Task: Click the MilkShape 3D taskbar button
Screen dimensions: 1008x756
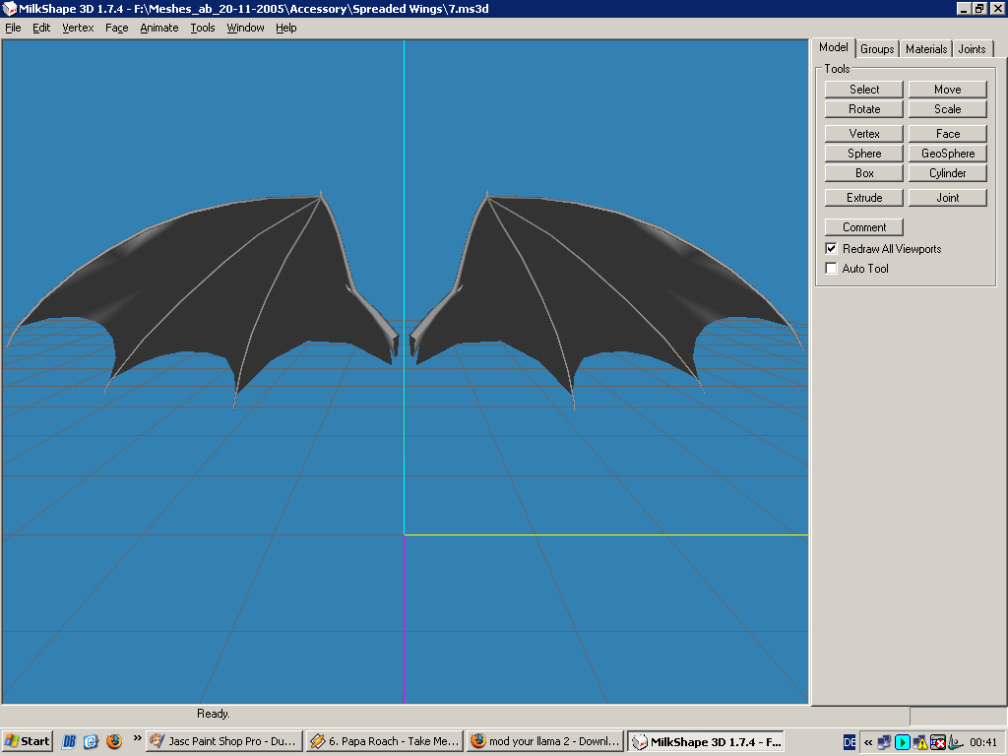Action: (706, 741)
